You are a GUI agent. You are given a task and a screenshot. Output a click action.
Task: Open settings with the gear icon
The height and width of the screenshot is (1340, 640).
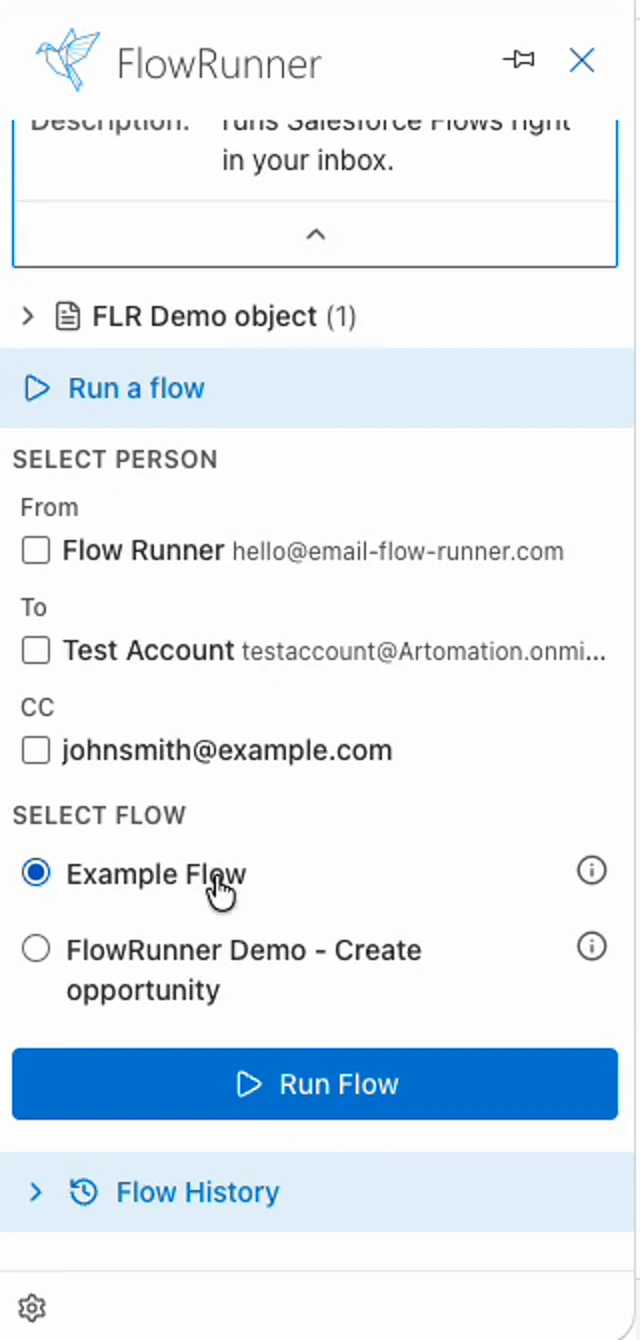(x=32, y=1308)
